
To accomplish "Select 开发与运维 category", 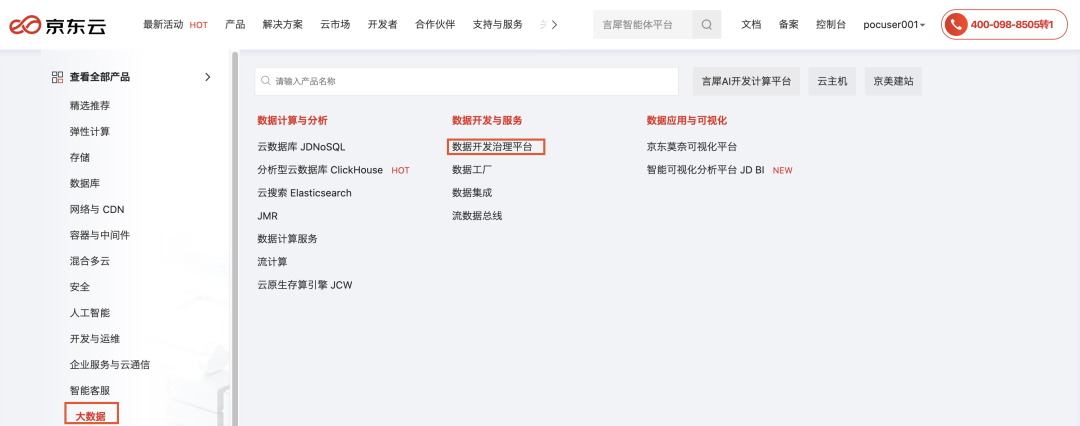I will 95,338.
